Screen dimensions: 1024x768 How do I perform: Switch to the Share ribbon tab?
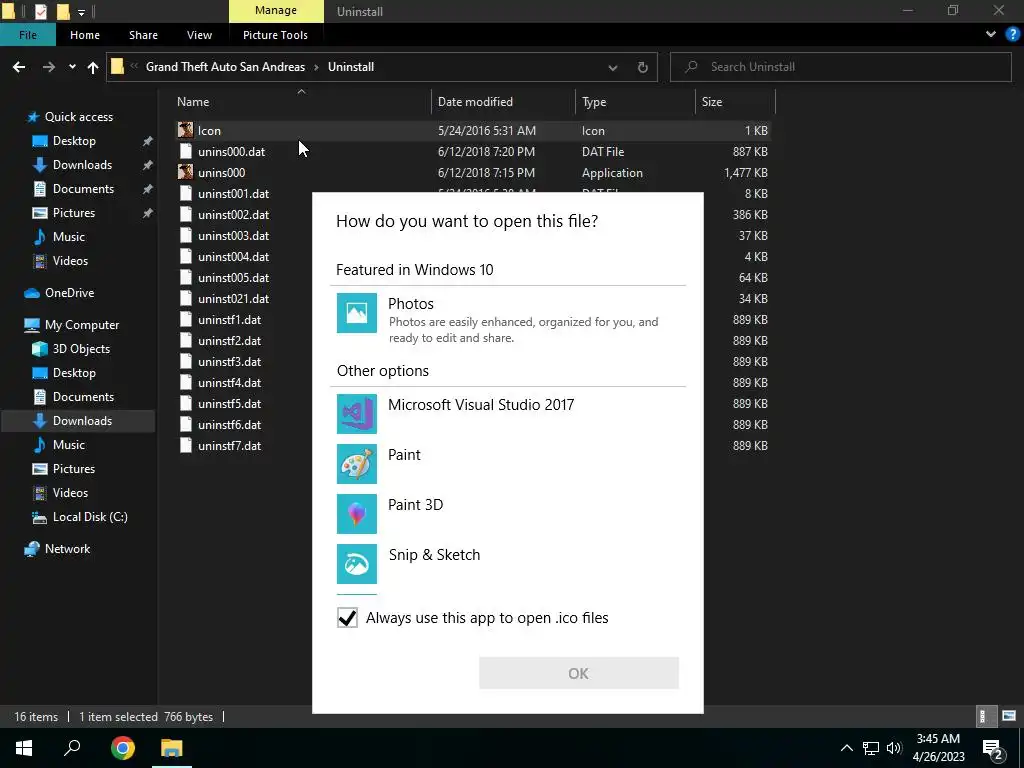[x=143, y=35]
